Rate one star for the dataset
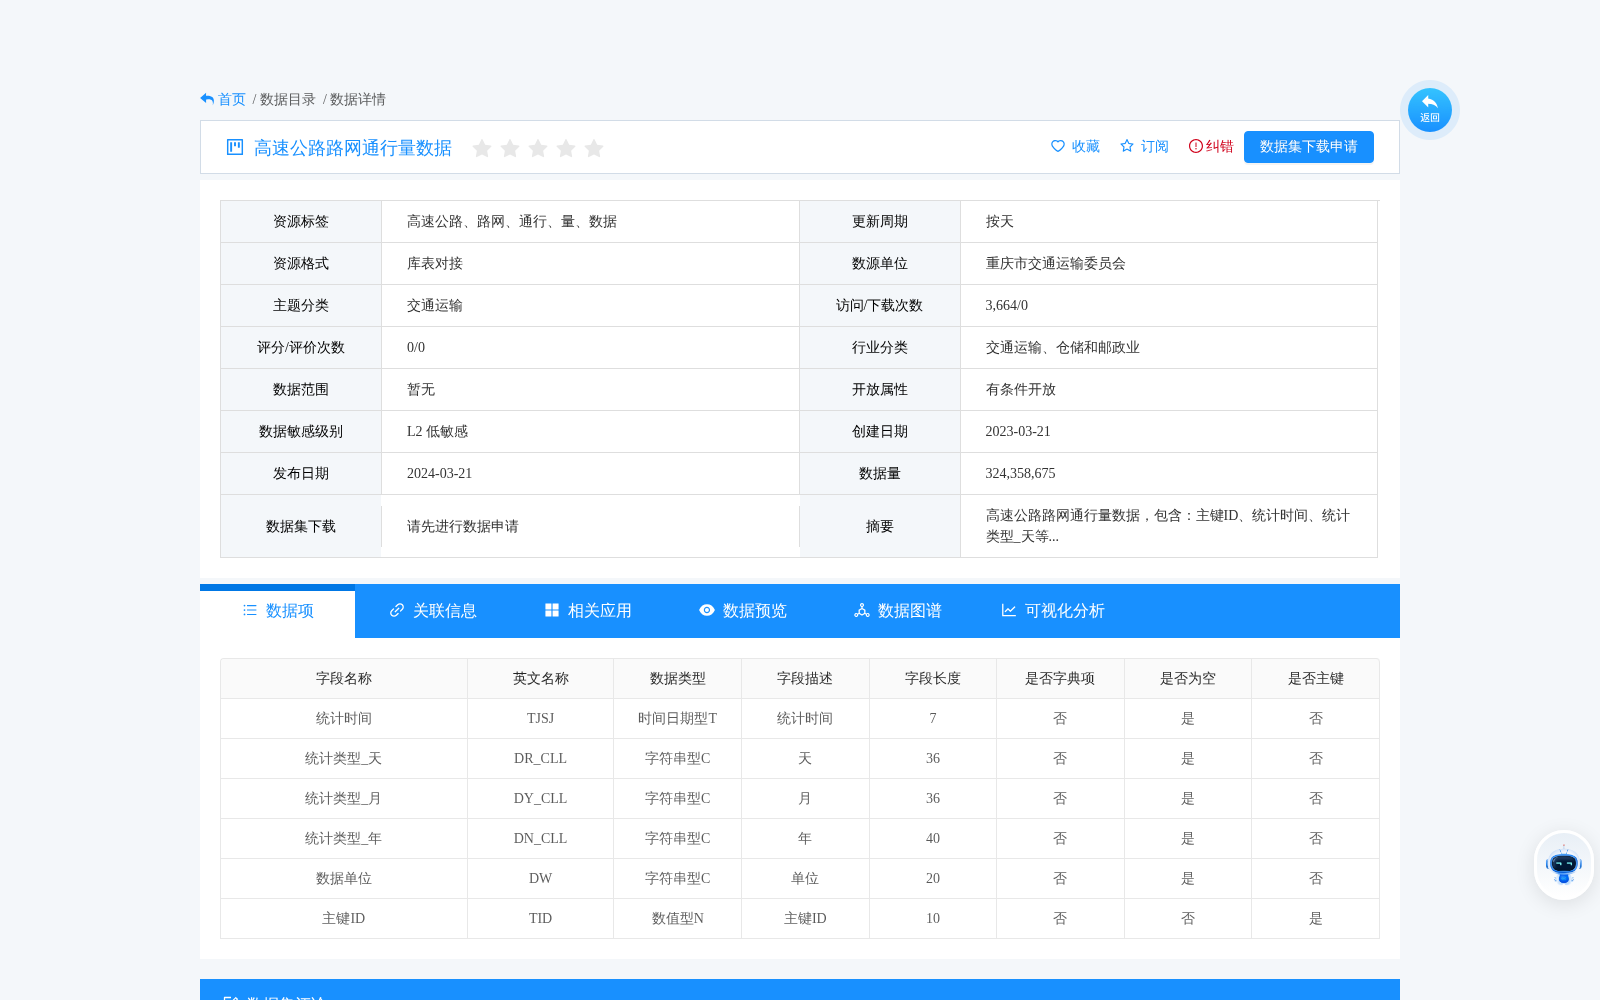Image resolution: width=1600 pixels, height=1000 pixels. coord(482,148)
